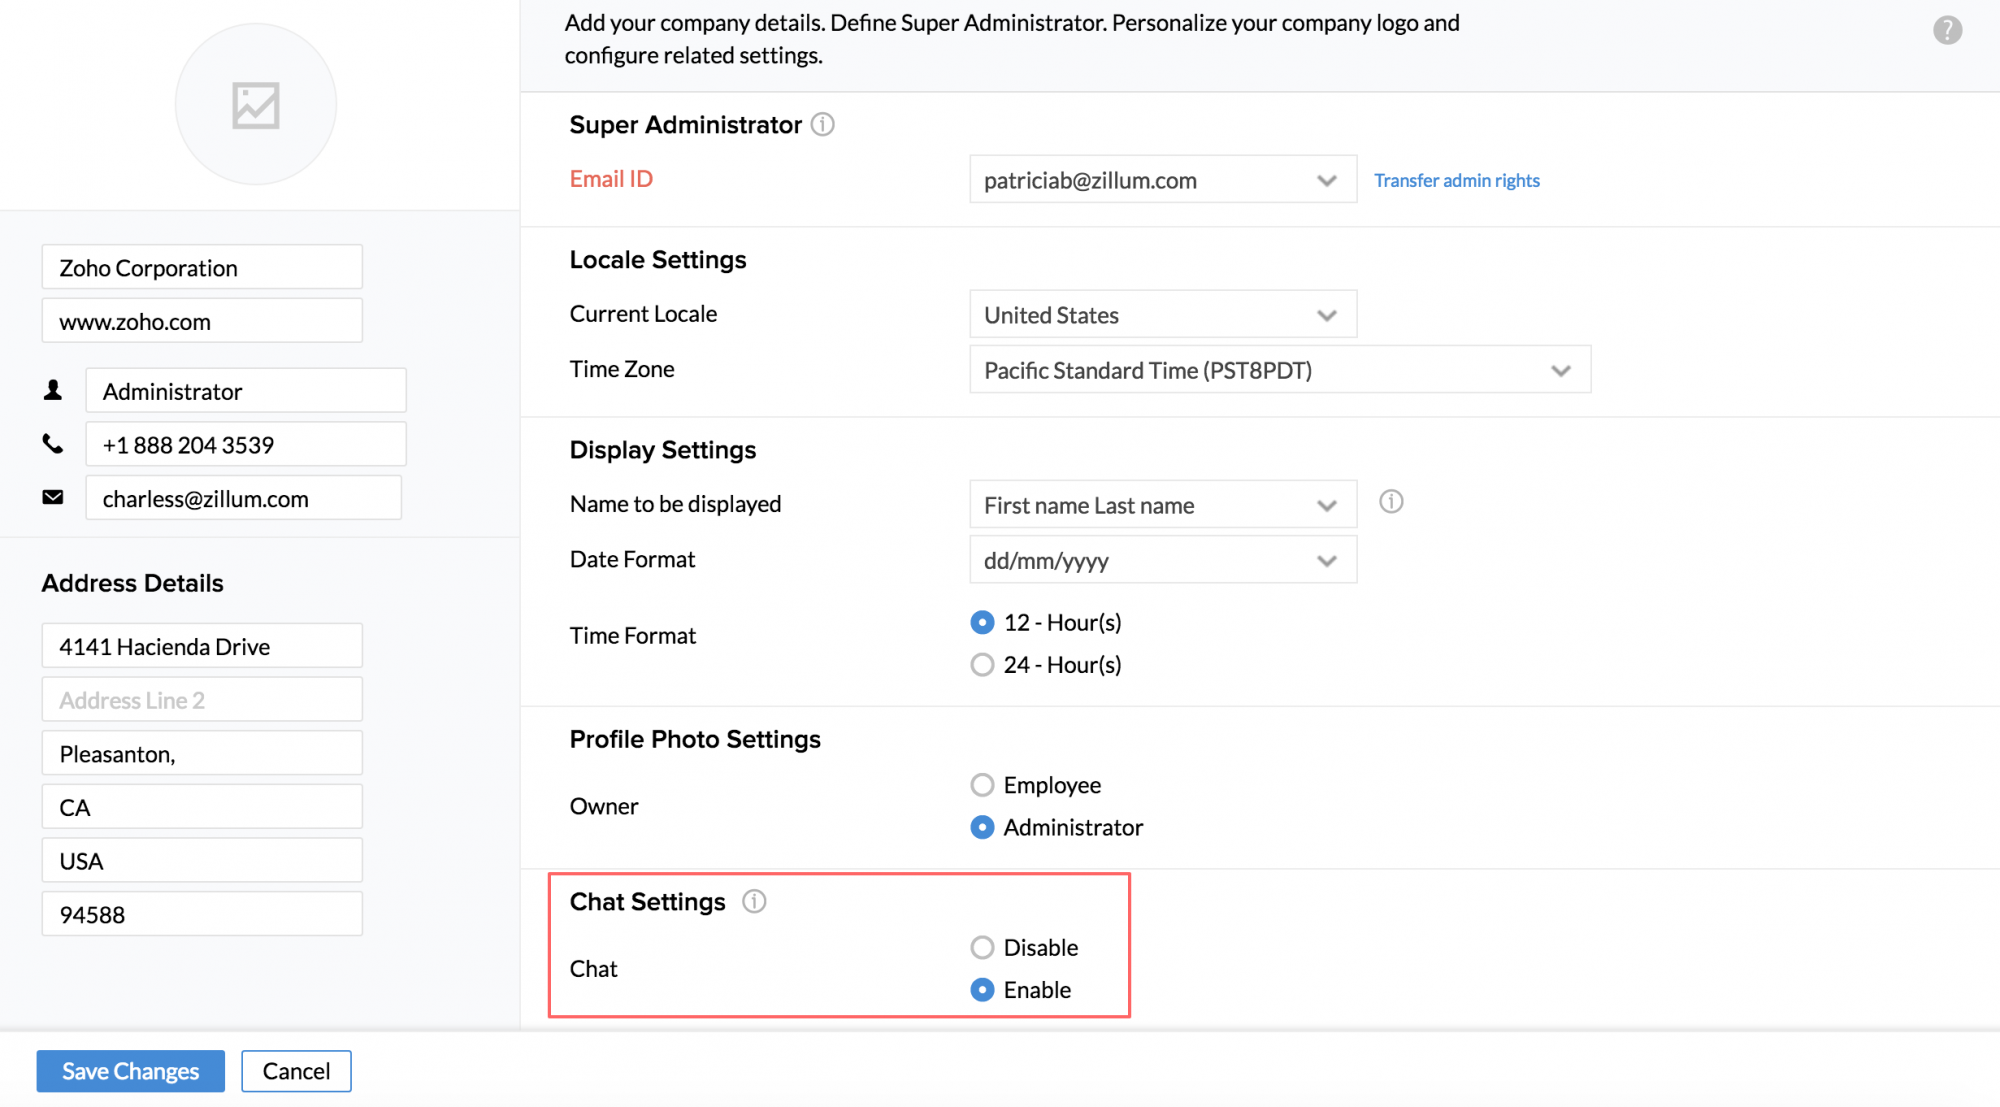Open the Email ID dropdown
The width and height of the screenshot is (2000, 1107).
(1162, 180)
